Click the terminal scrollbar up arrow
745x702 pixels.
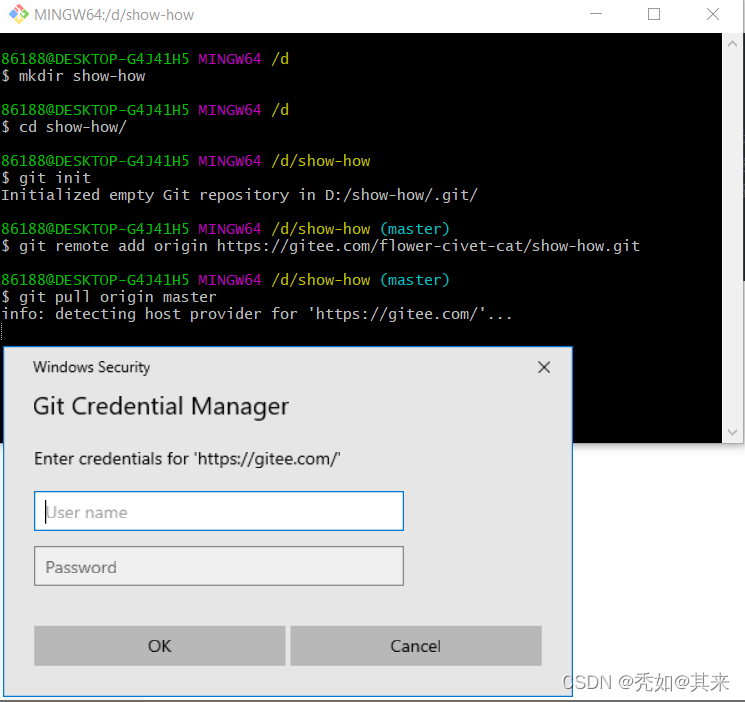pos(733,44)
